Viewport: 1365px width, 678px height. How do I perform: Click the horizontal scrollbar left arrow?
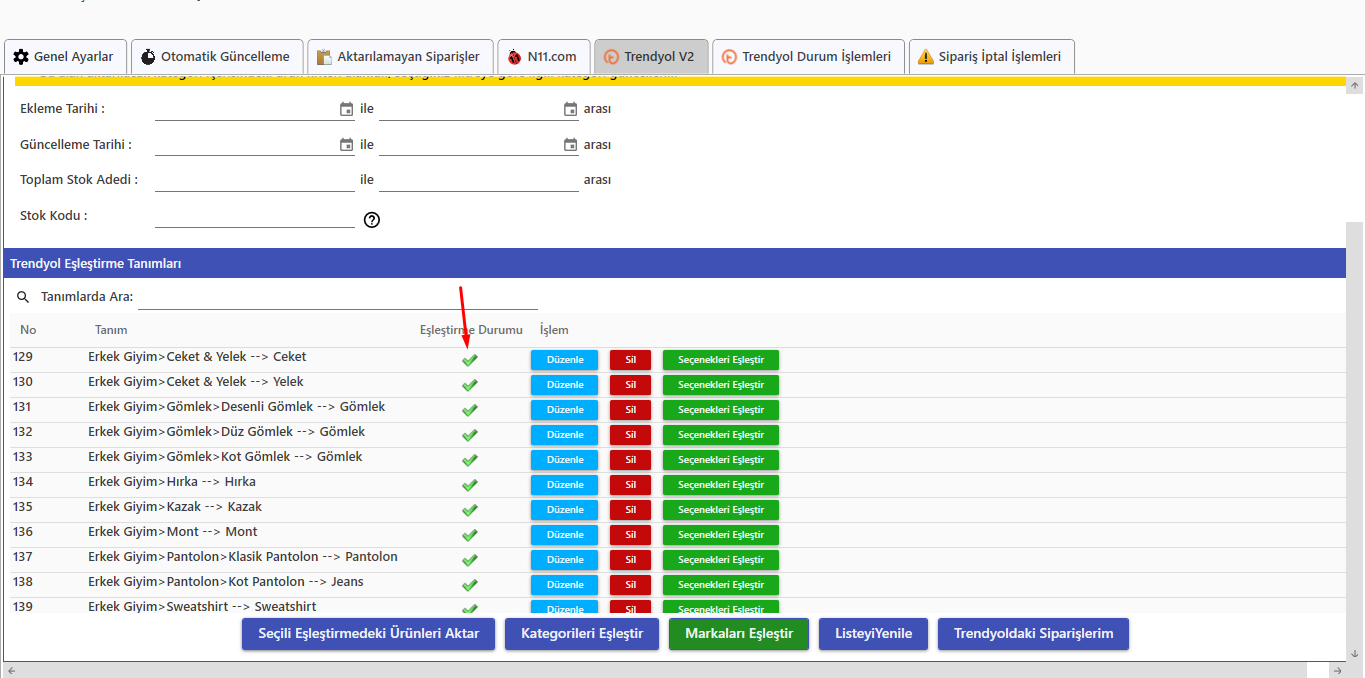click(x=10, y=670)
